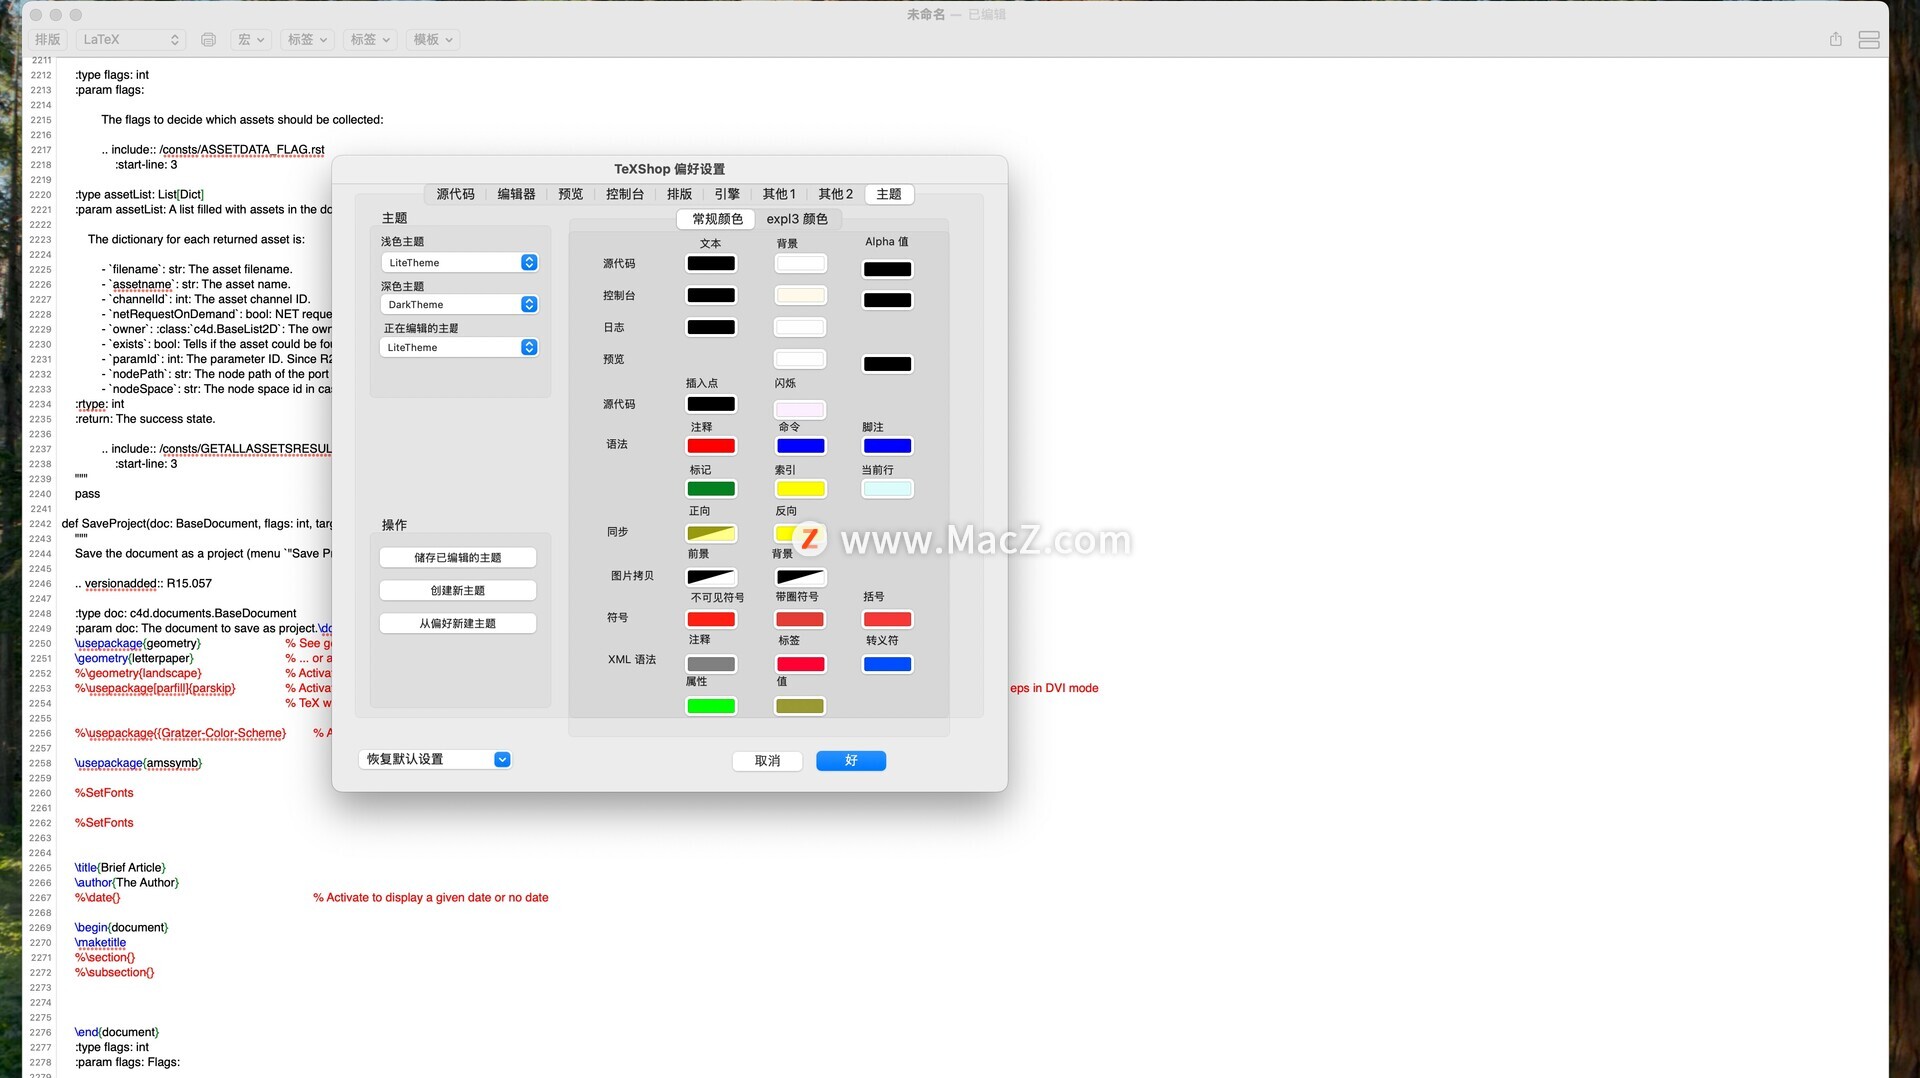
Task: Open the 控制台 text color swatch
Action: pos(711,296)
